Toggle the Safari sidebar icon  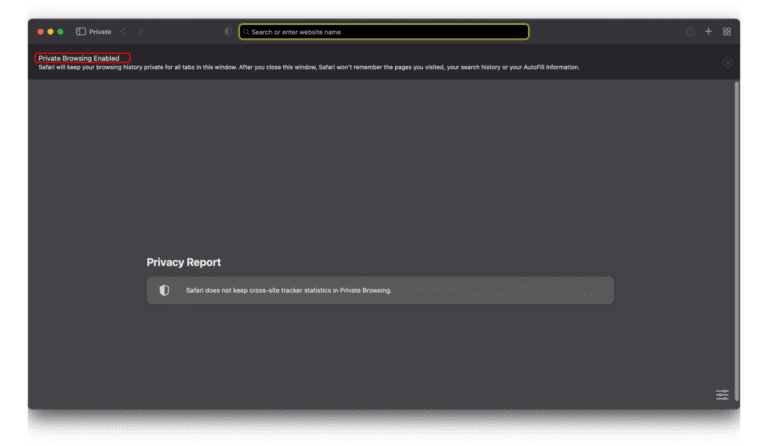81,31
